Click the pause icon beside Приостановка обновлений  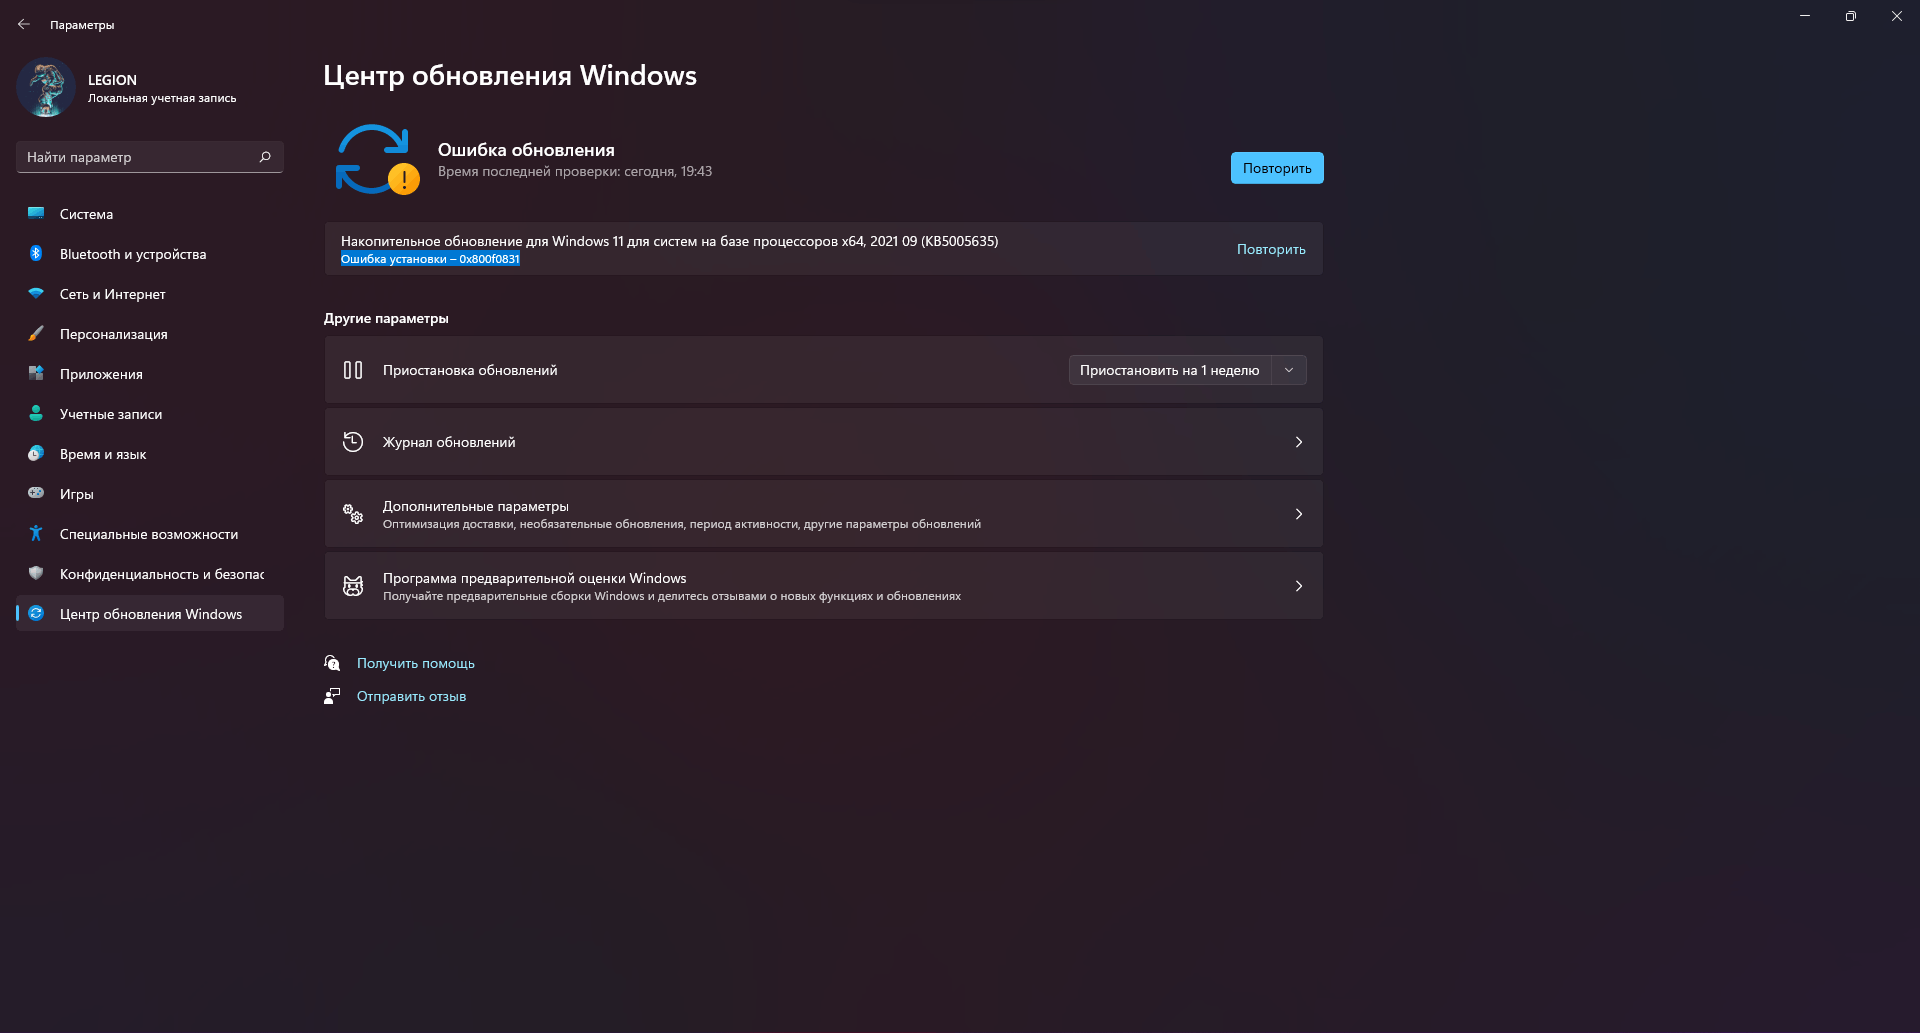(353, 370)
